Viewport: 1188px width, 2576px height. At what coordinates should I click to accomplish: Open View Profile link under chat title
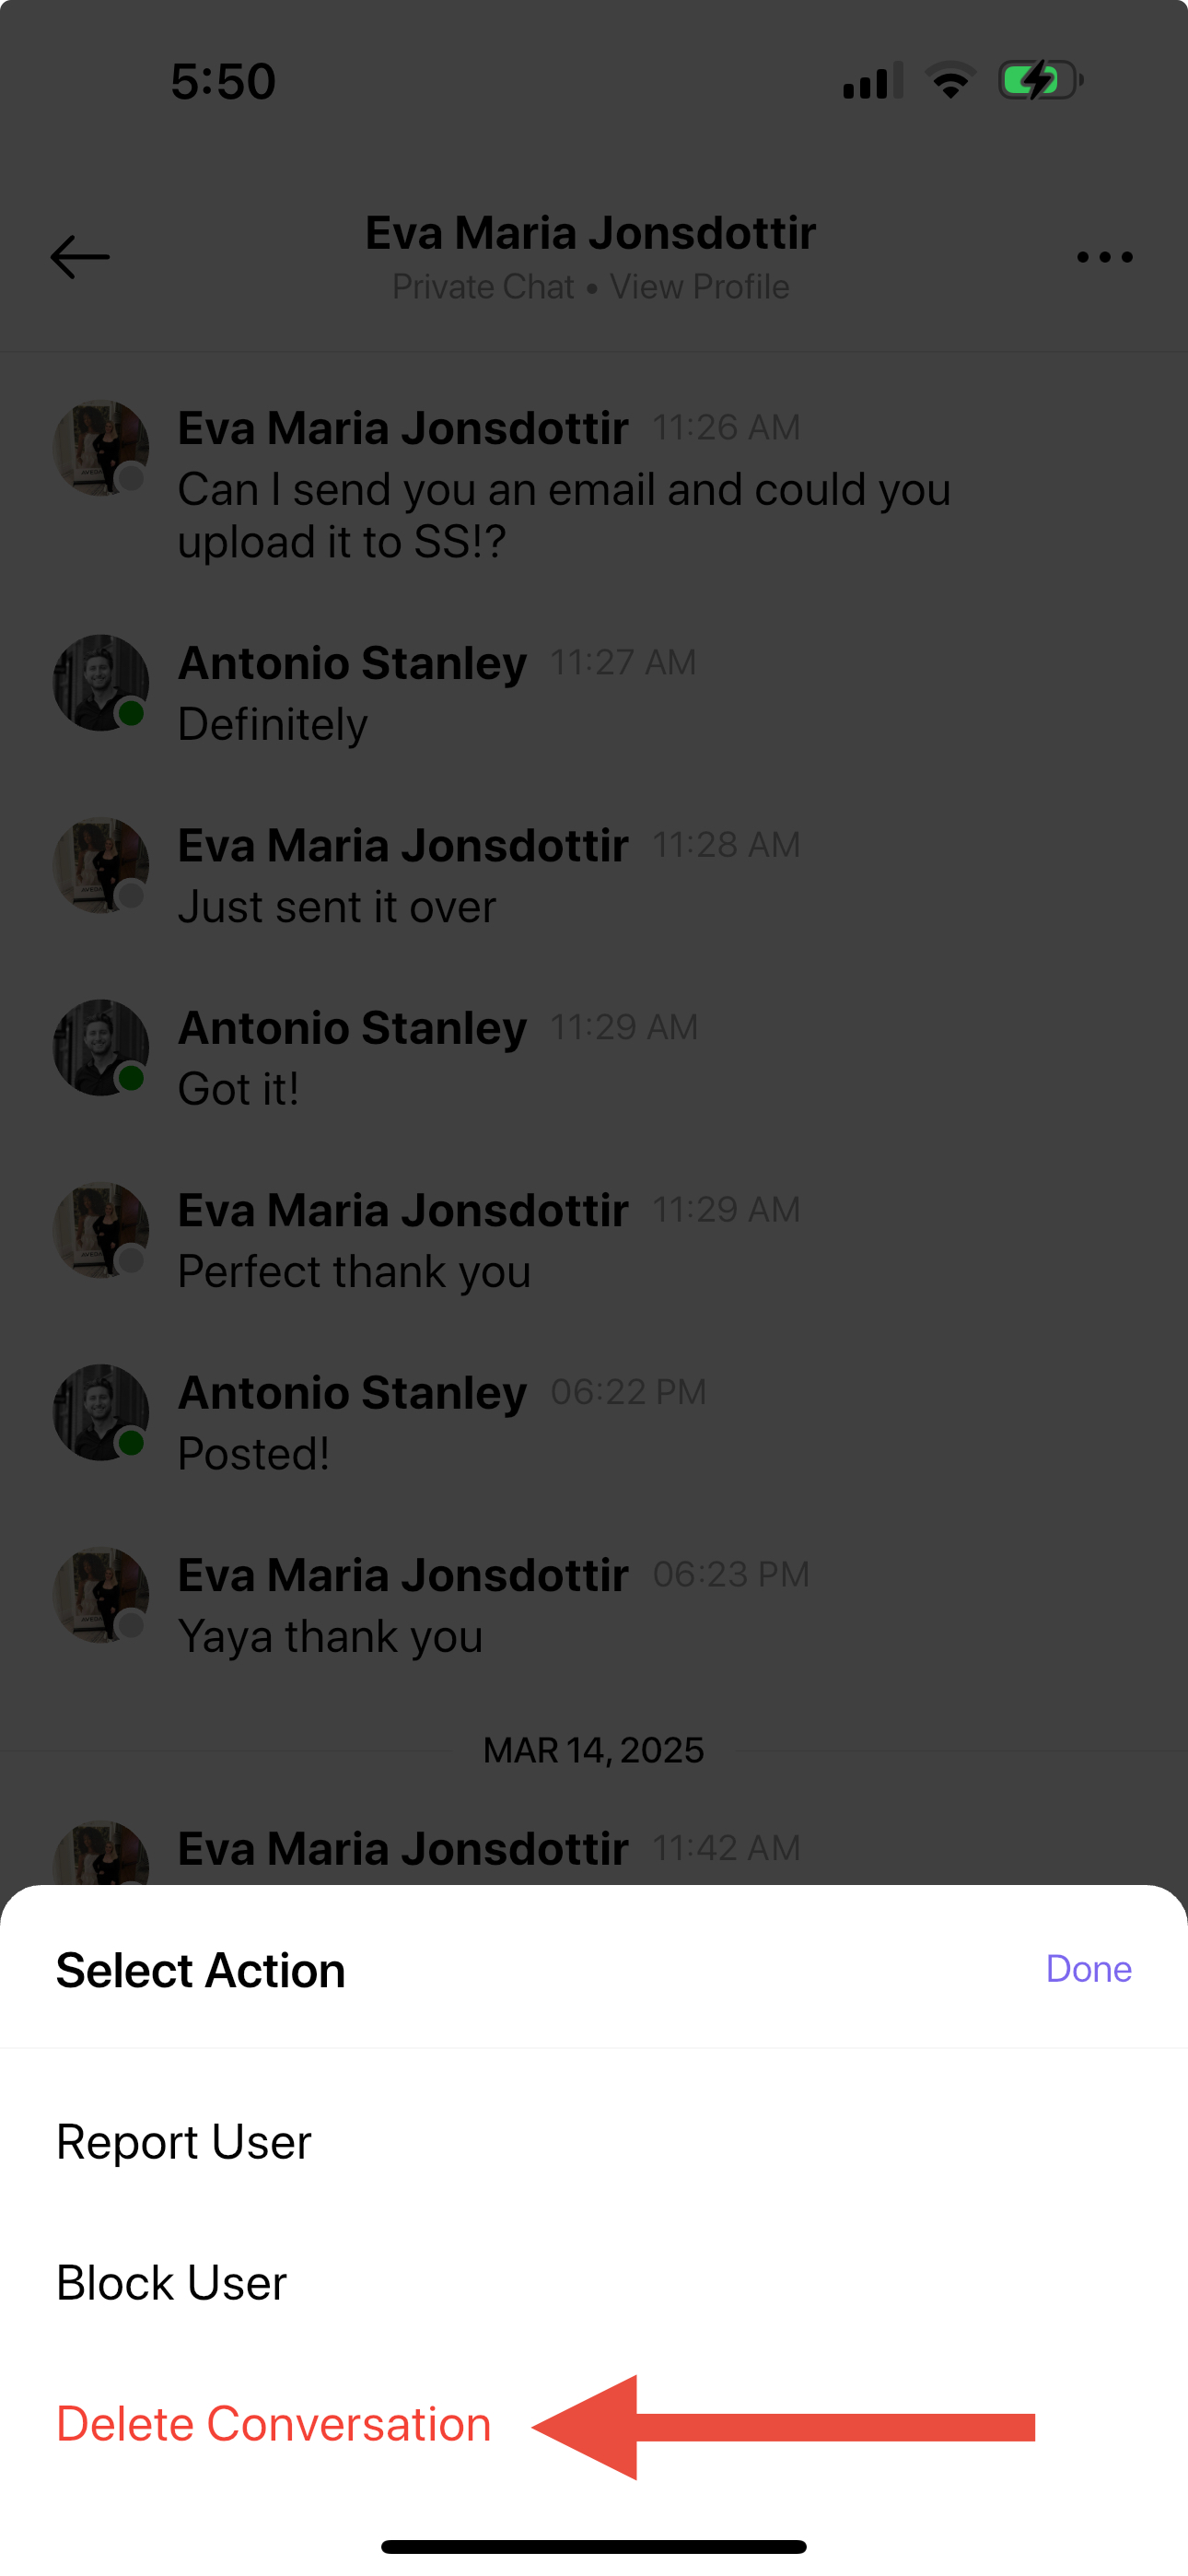point(700,286)
